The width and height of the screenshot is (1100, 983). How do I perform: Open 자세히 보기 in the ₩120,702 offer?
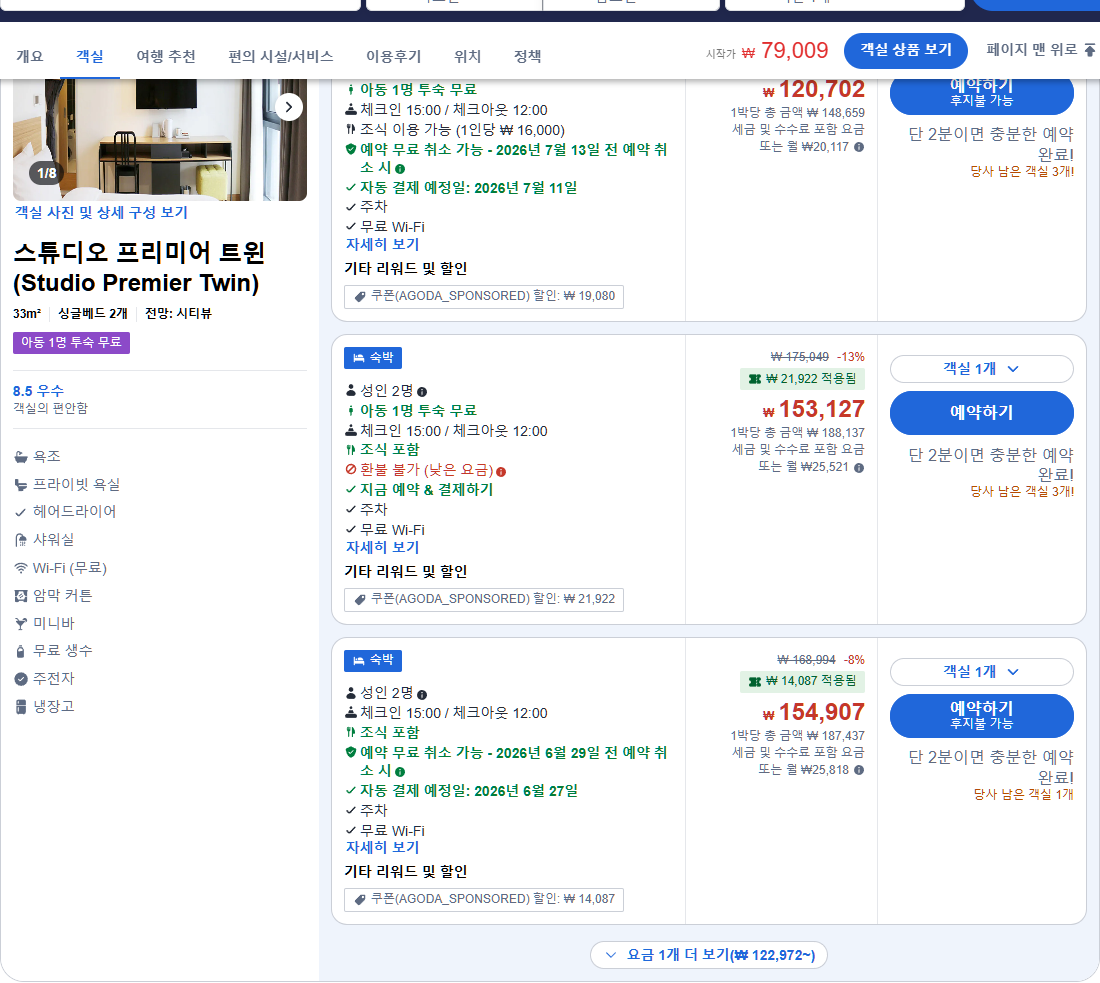click(x=382, y=245)
